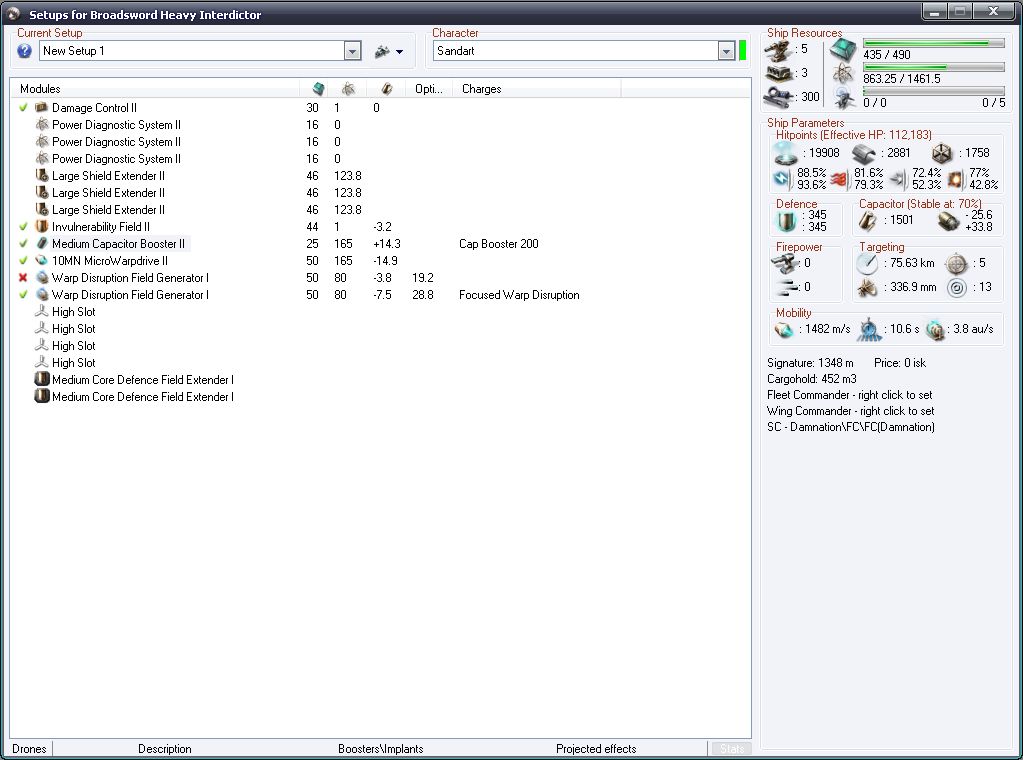This screenshot has width=1023, height=760.
Task: Click the targeting range icon beside 75.63 km
Action: click(x=867, y=264)
